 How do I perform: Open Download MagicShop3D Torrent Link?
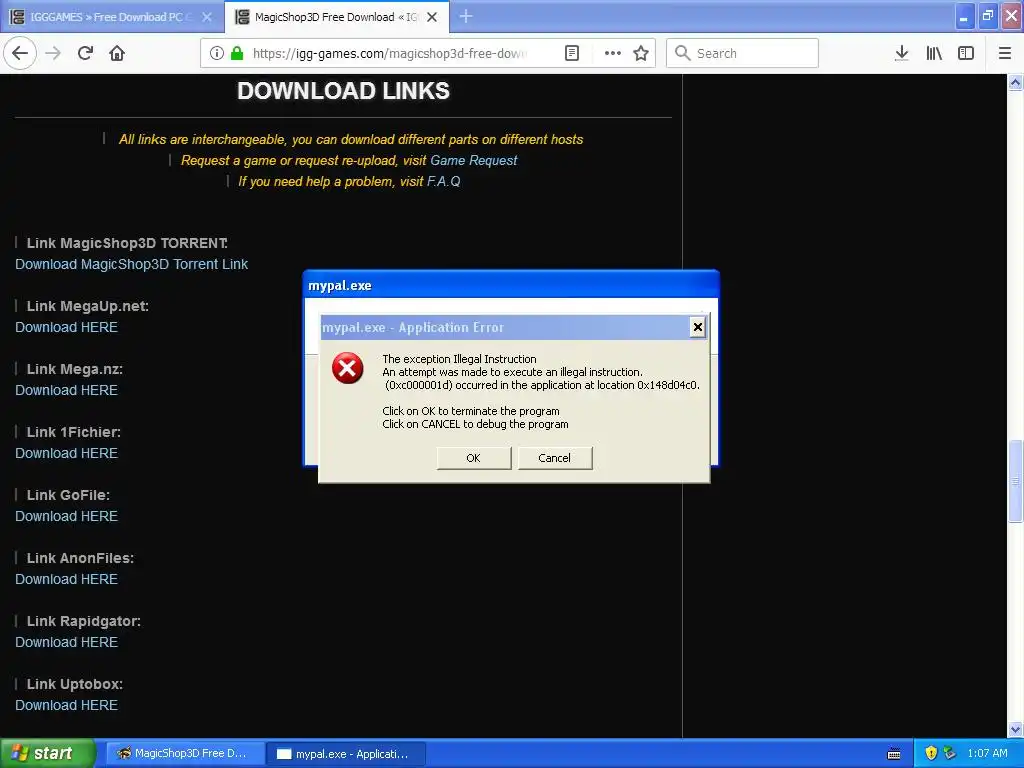(131, 264)
